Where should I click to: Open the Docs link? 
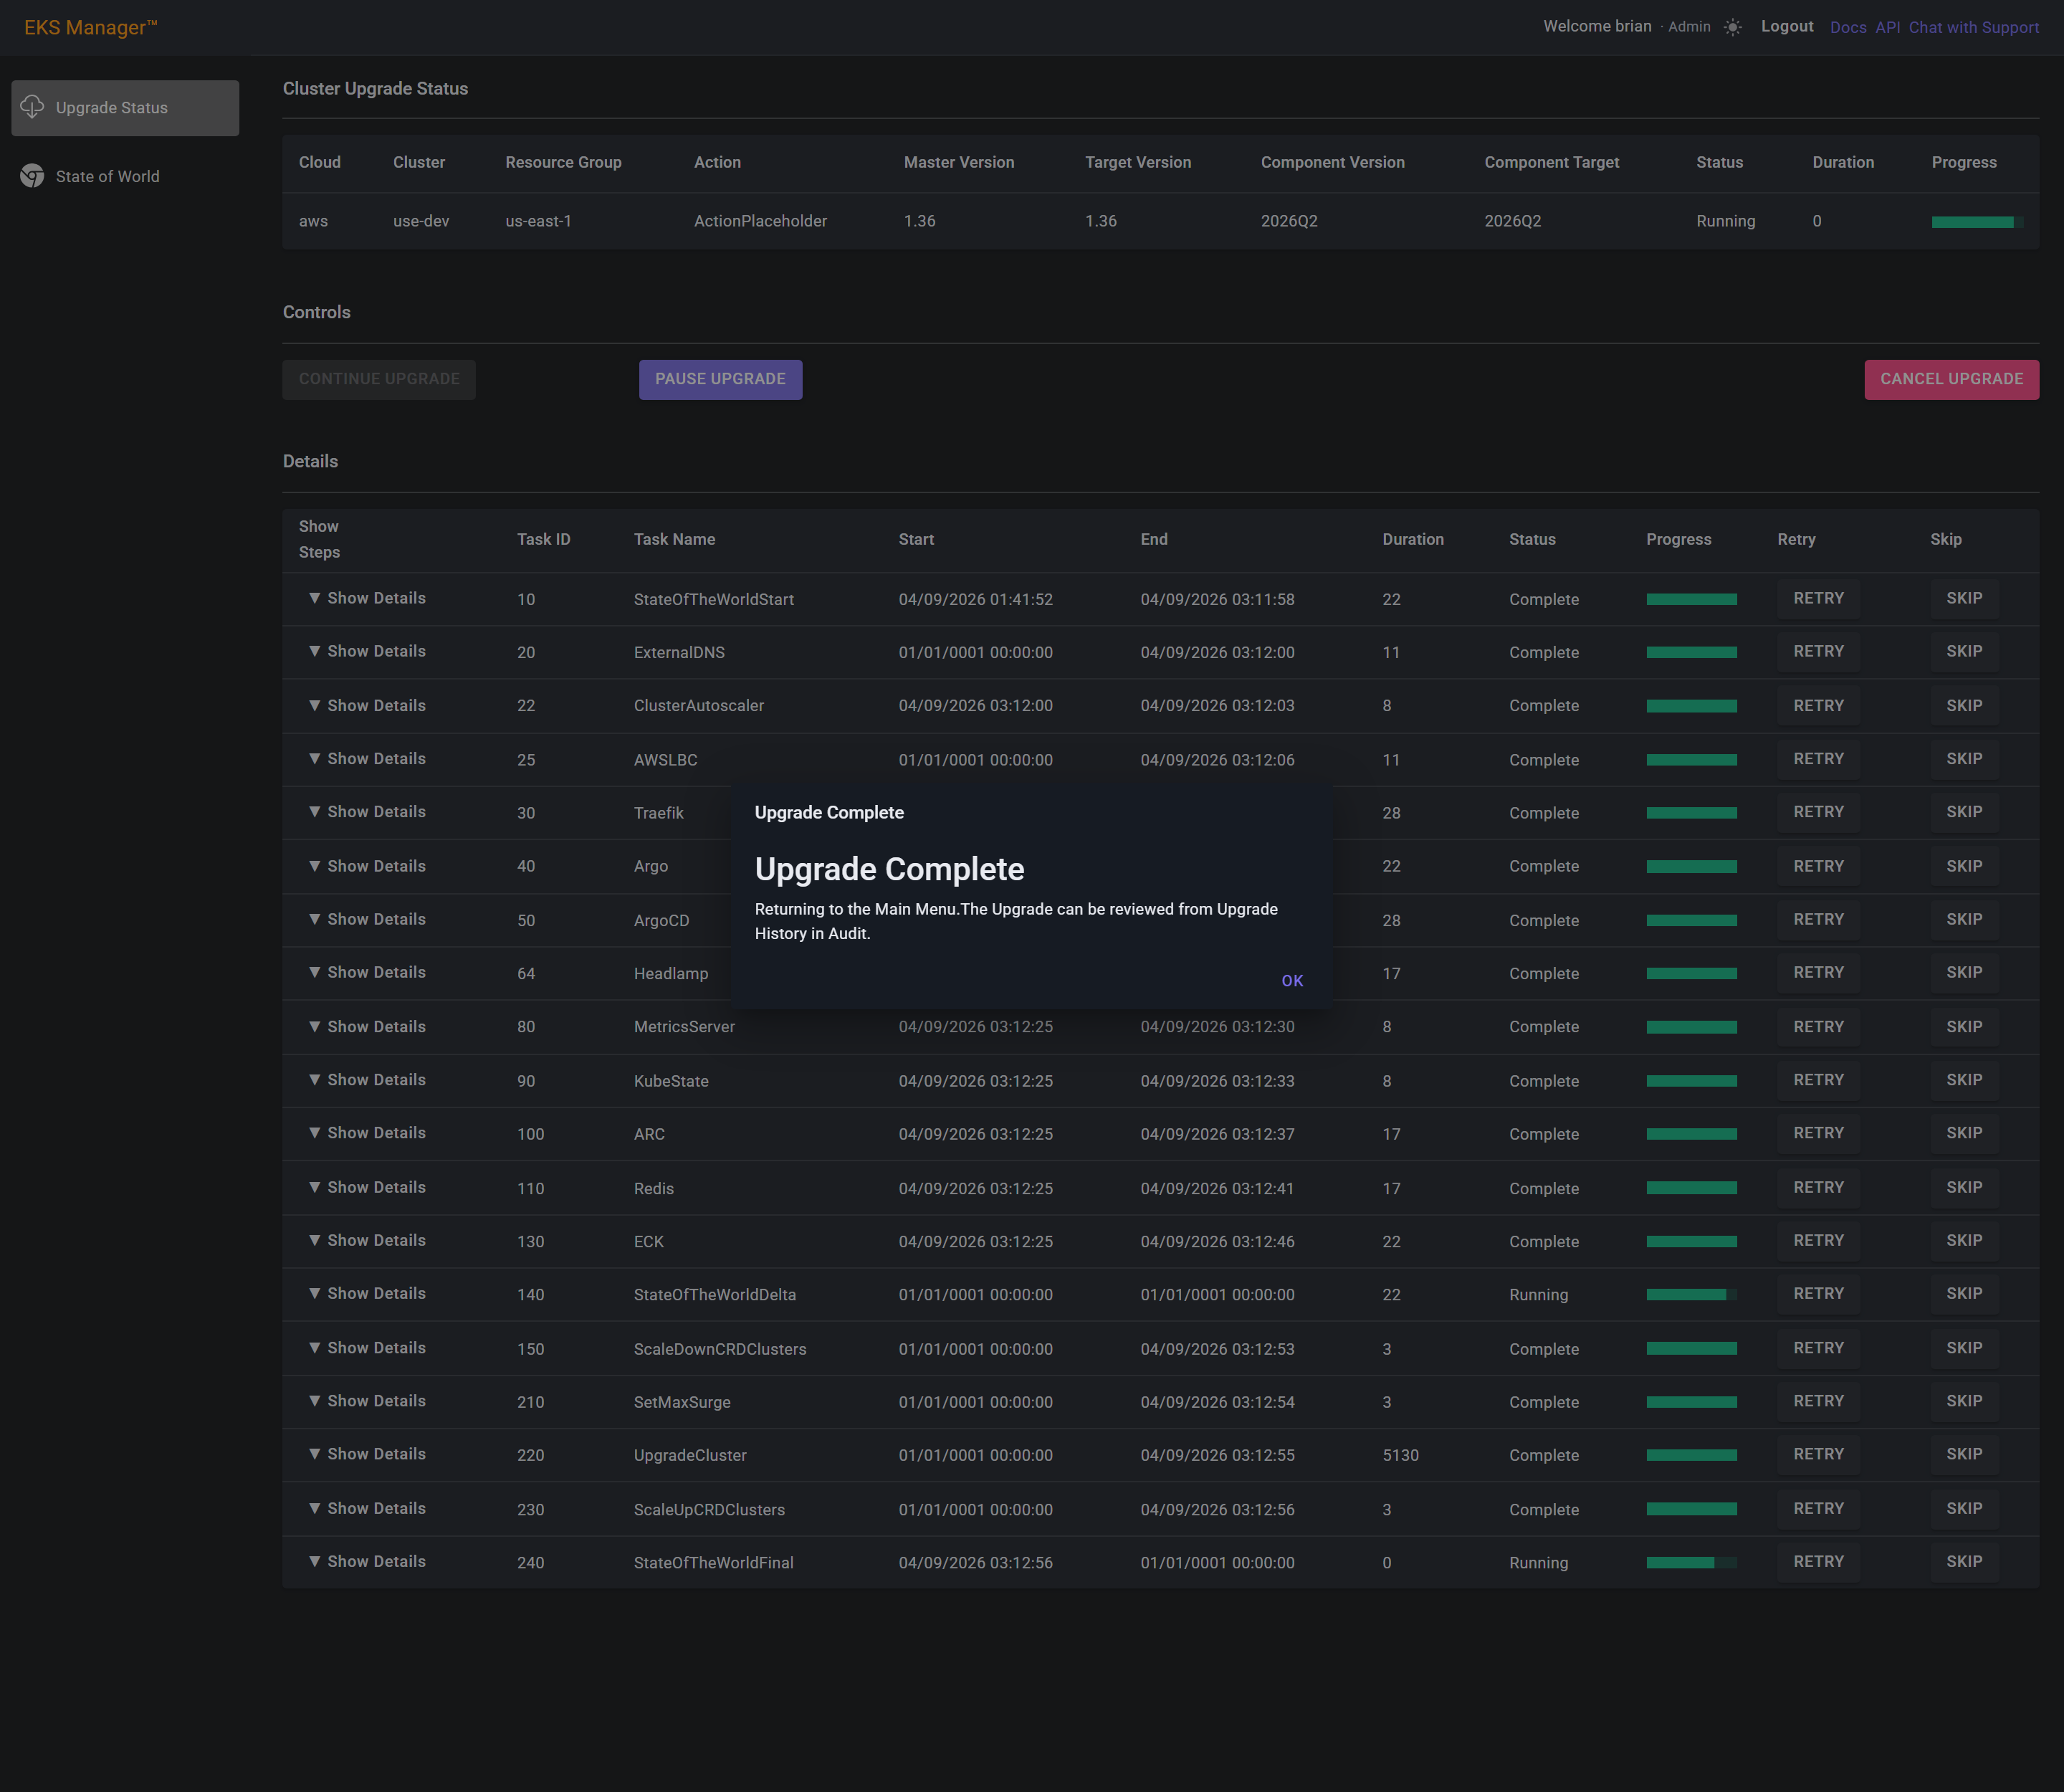(1848, 28)
